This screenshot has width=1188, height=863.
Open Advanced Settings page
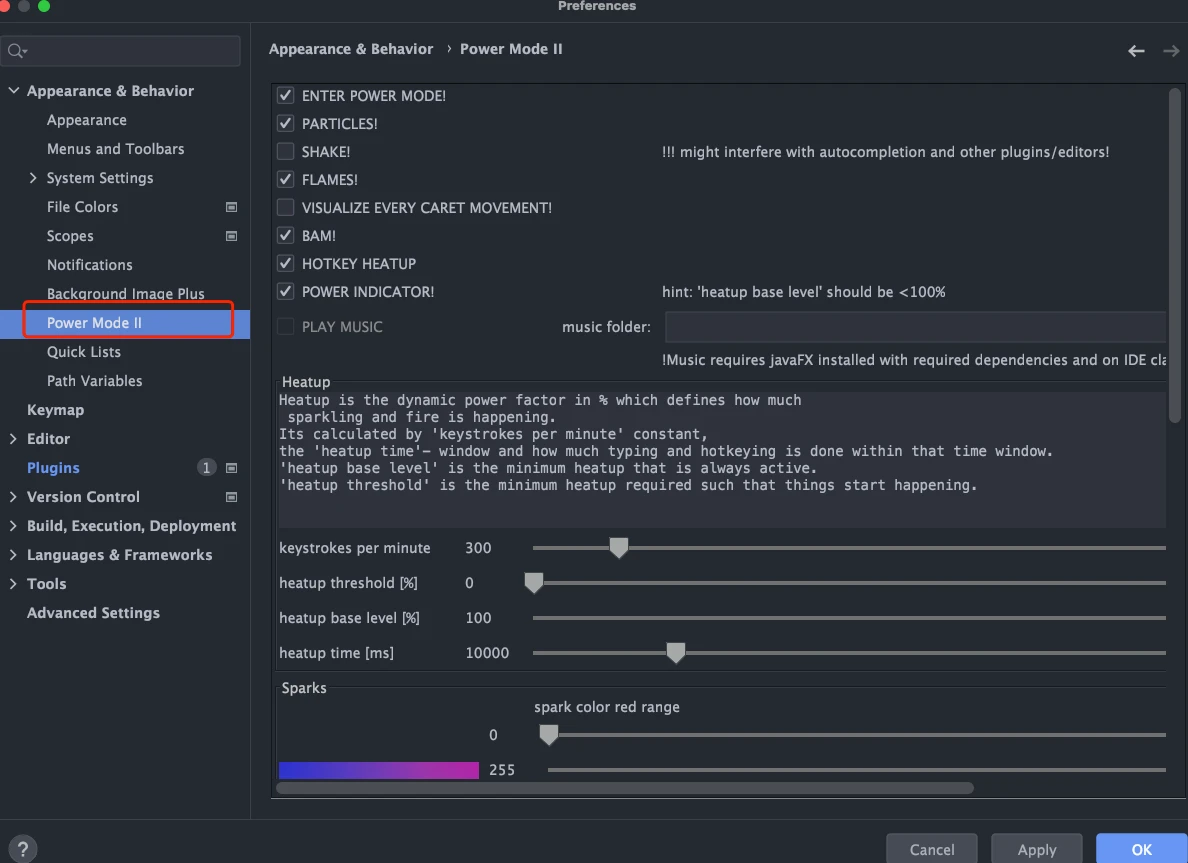(x=93, y=613)
